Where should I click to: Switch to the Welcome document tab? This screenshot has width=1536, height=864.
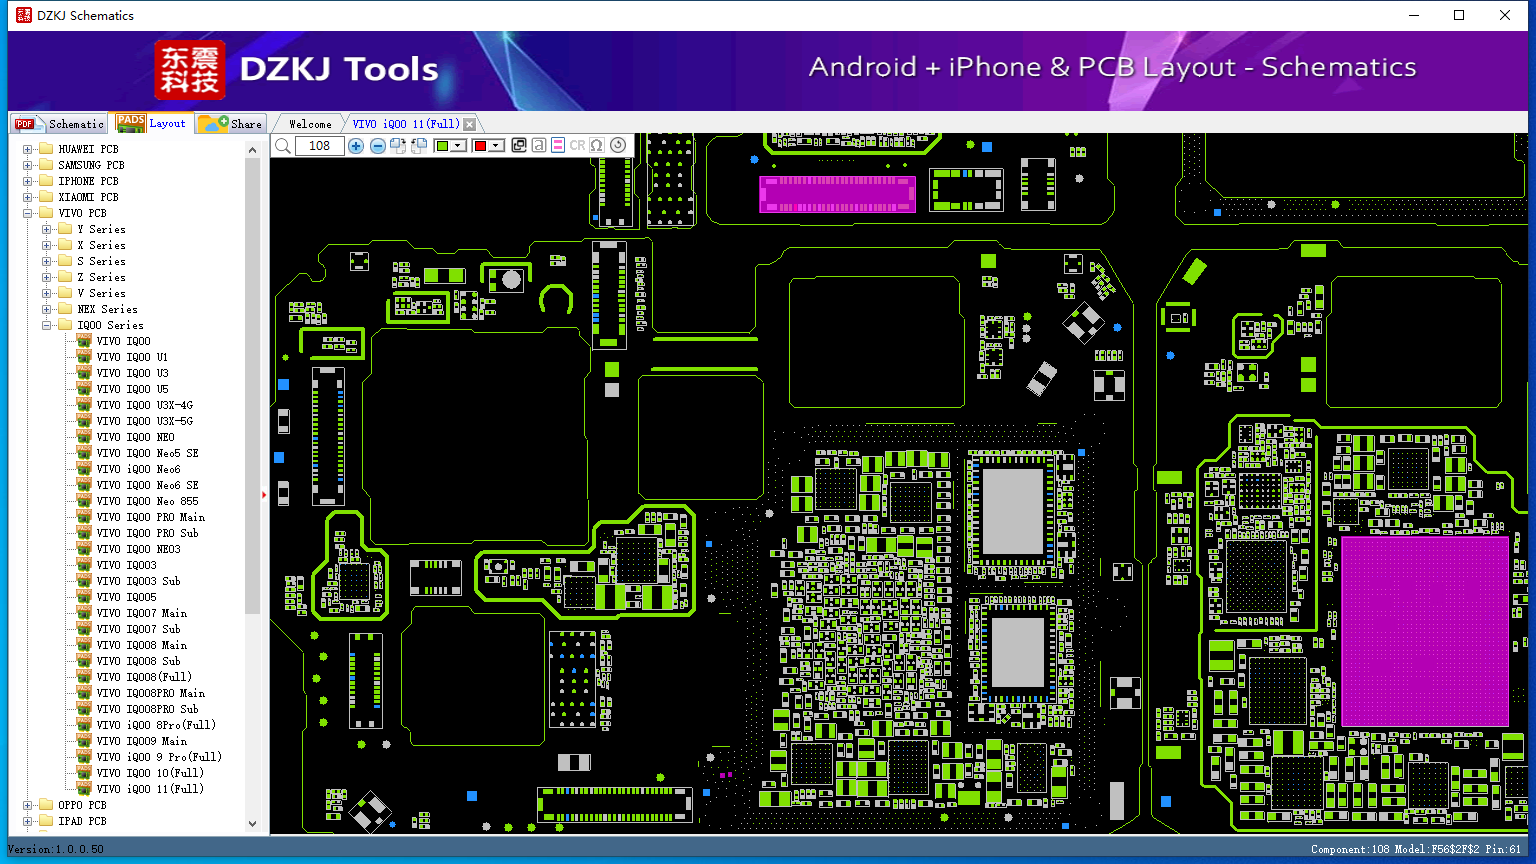pos(310,124)
